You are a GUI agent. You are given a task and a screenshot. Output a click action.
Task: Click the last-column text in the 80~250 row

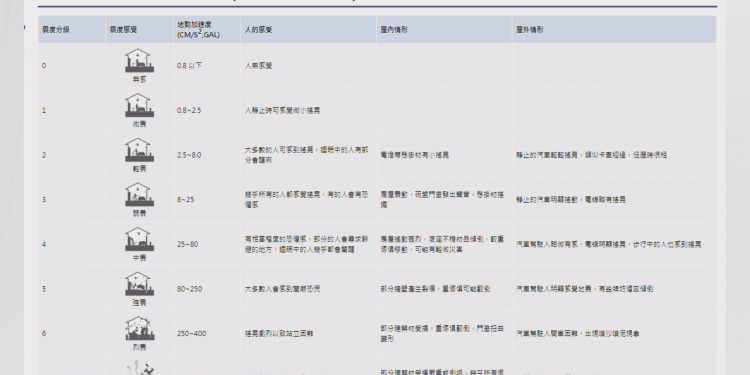point(585,289)
